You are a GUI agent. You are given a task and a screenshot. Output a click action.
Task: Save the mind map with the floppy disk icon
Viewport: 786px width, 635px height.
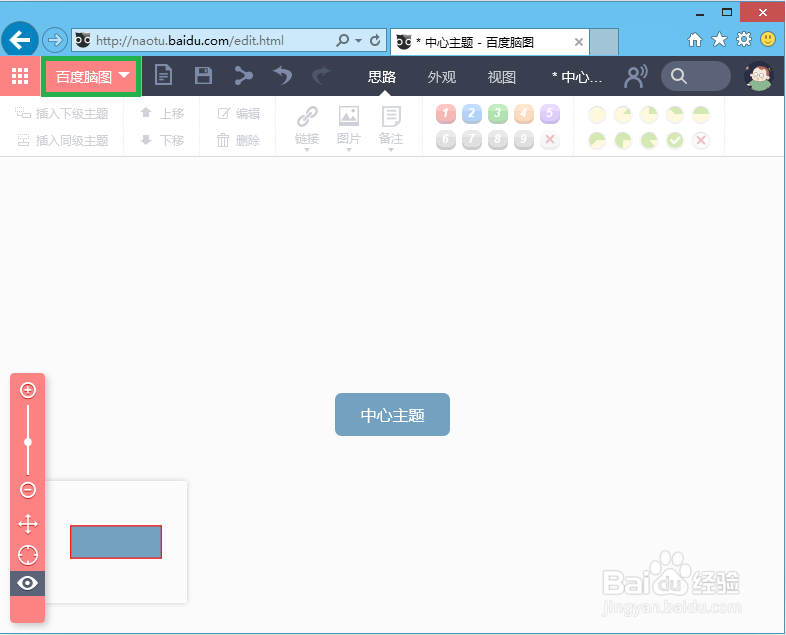(x=203, y=76)
